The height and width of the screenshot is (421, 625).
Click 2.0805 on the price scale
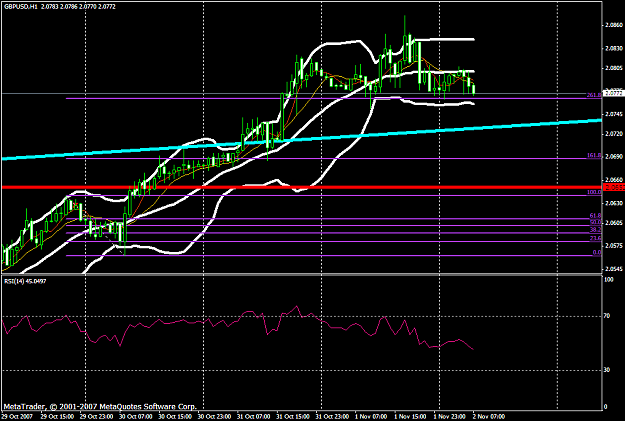tap(614, 68)
